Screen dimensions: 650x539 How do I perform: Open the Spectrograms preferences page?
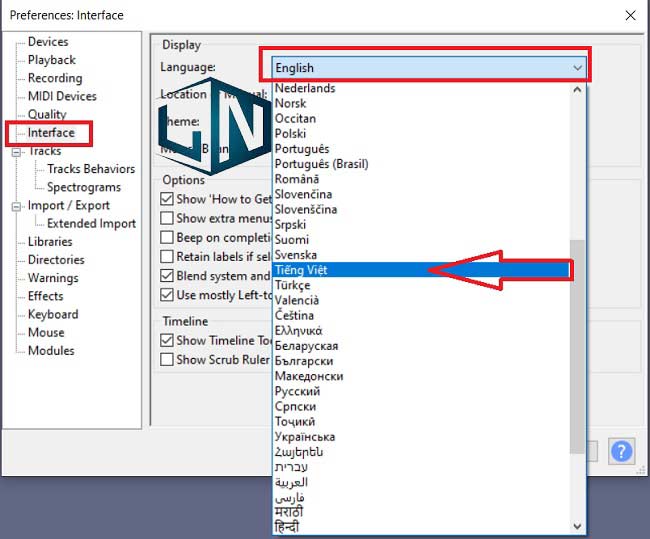(84, 187)
